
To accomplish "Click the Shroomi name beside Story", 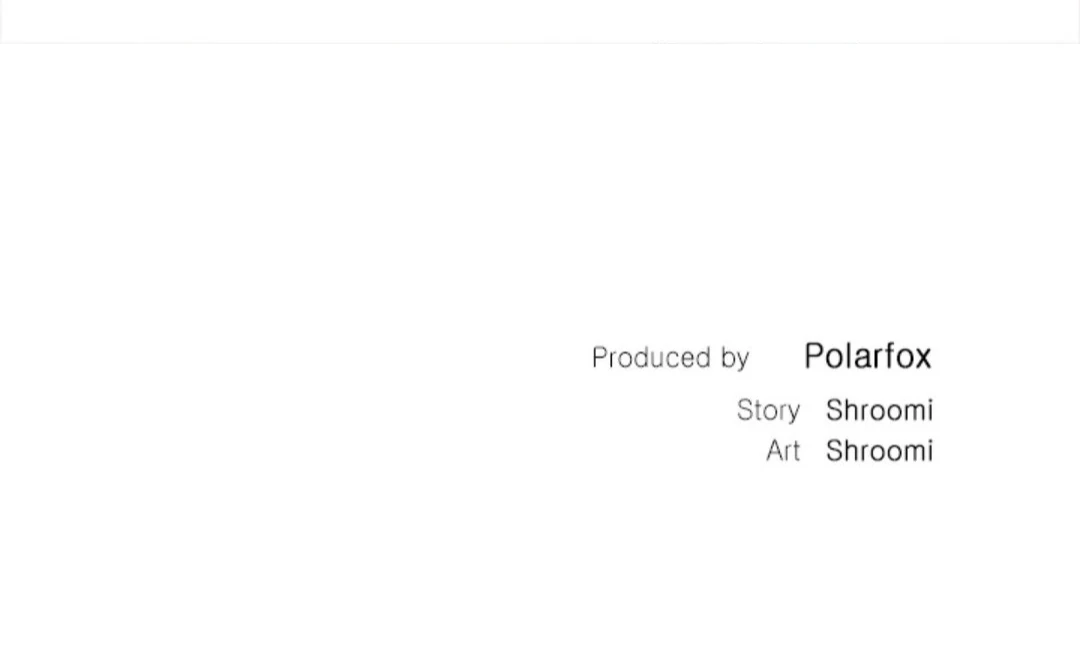I will point(880,410).
